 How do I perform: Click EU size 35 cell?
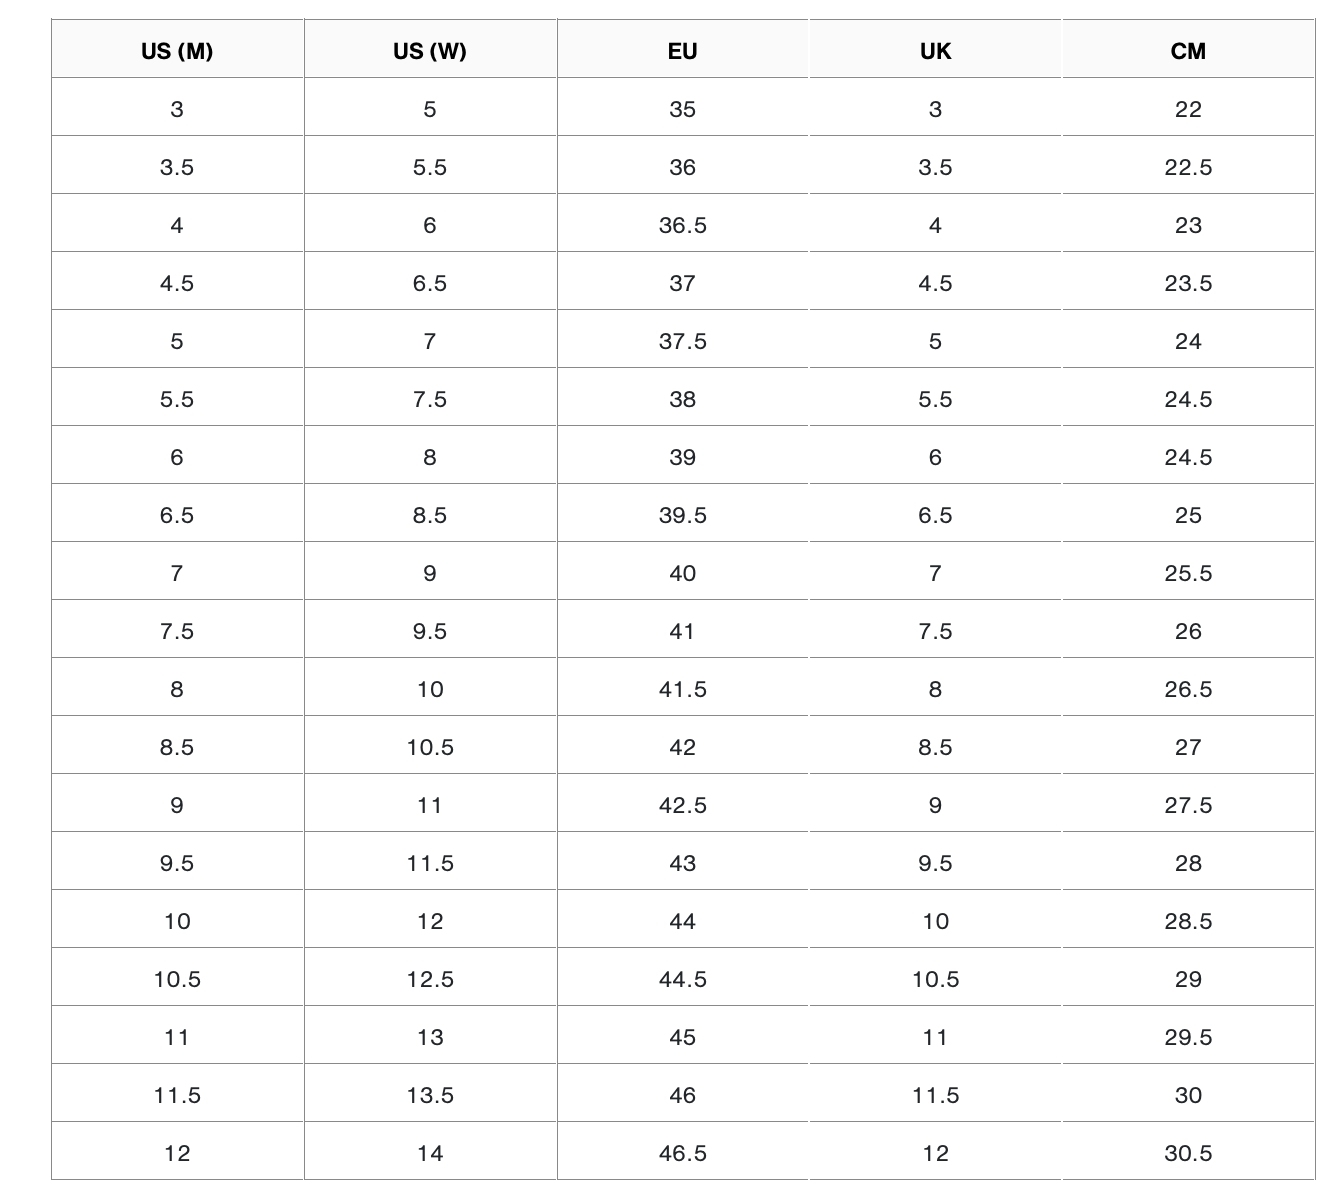click(x=682, y=109)
